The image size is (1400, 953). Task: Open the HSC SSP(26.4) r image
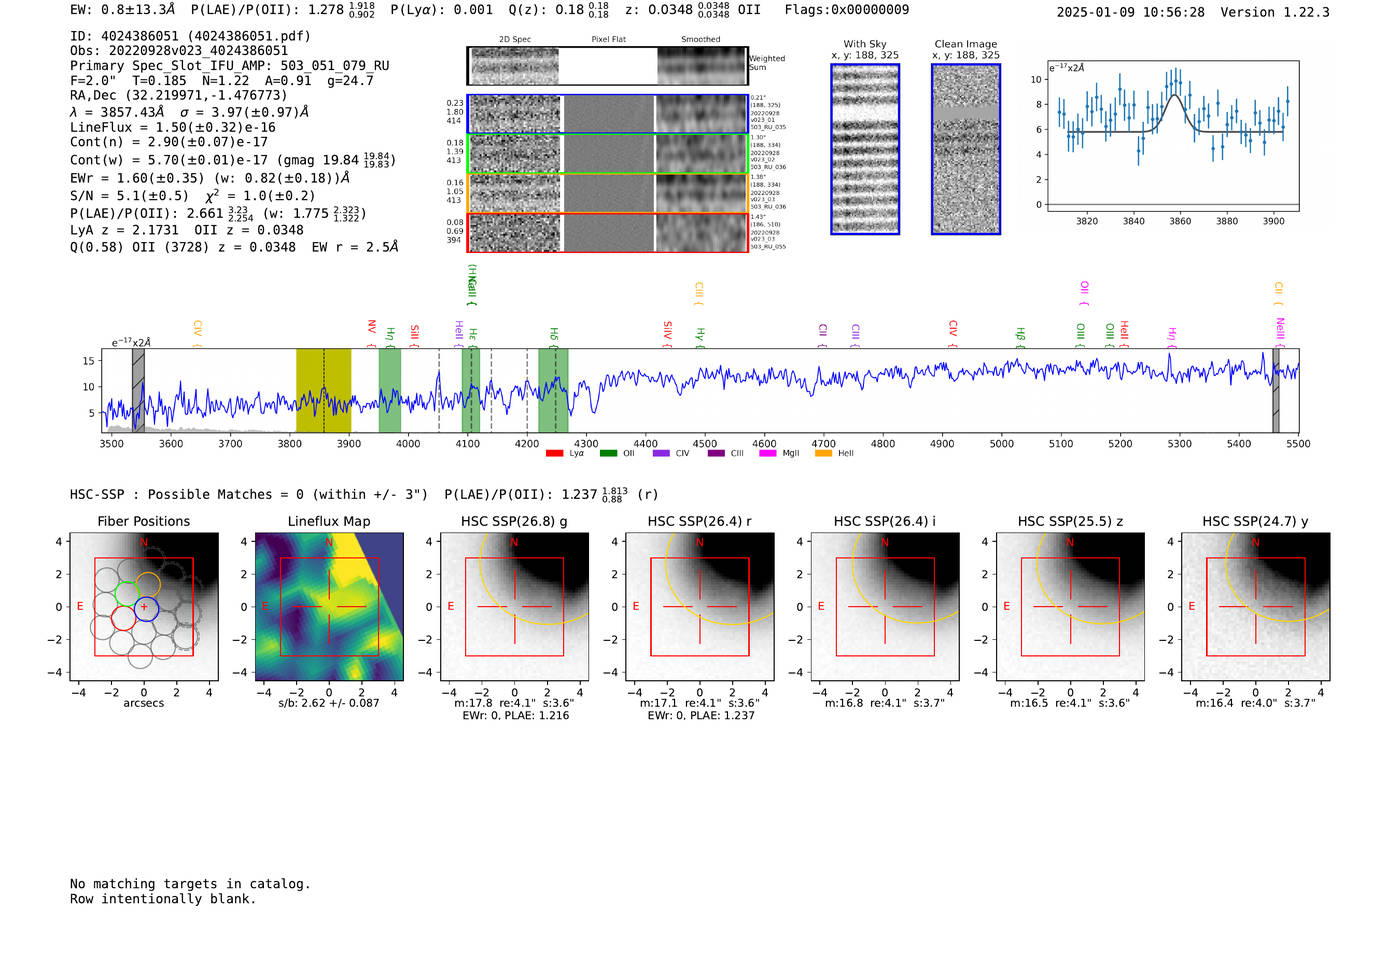(700, 607)
